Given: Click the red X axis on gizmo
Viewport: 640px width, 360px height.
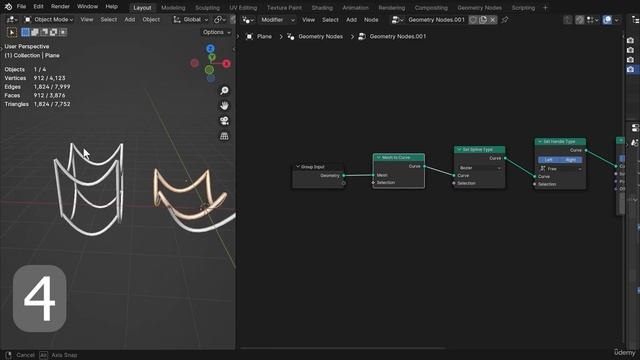Looking at the screenshot, I should (x=226, y=64).
